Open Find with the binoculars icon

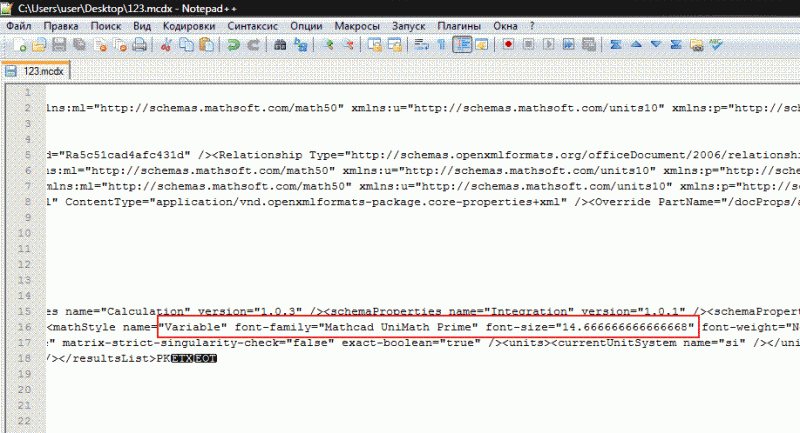coord(280,45)
